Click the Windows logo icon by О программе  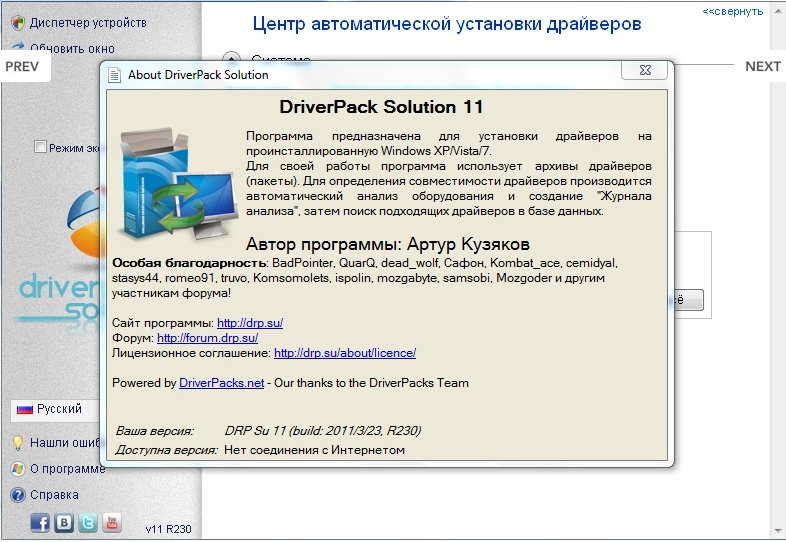pos(18,469)
